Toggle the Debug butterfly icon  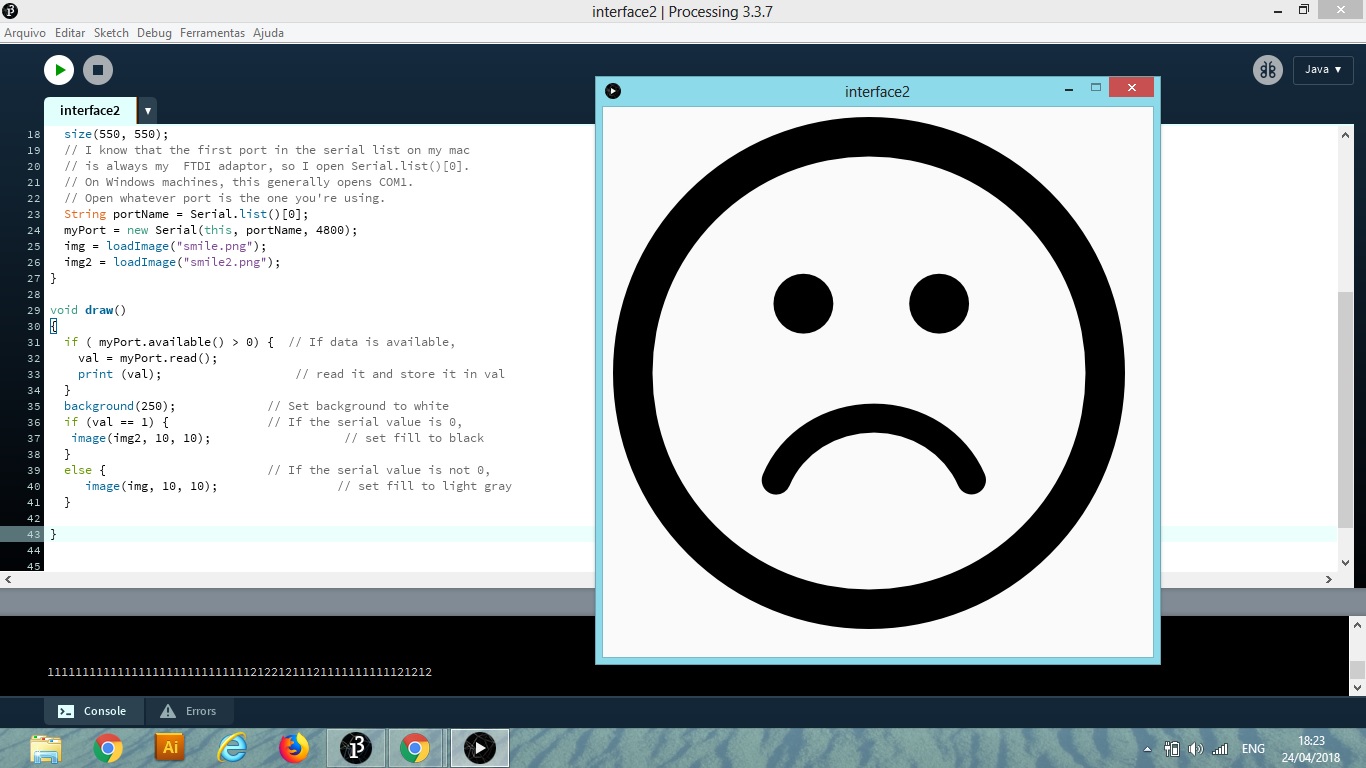click(x=1268, y=70)
